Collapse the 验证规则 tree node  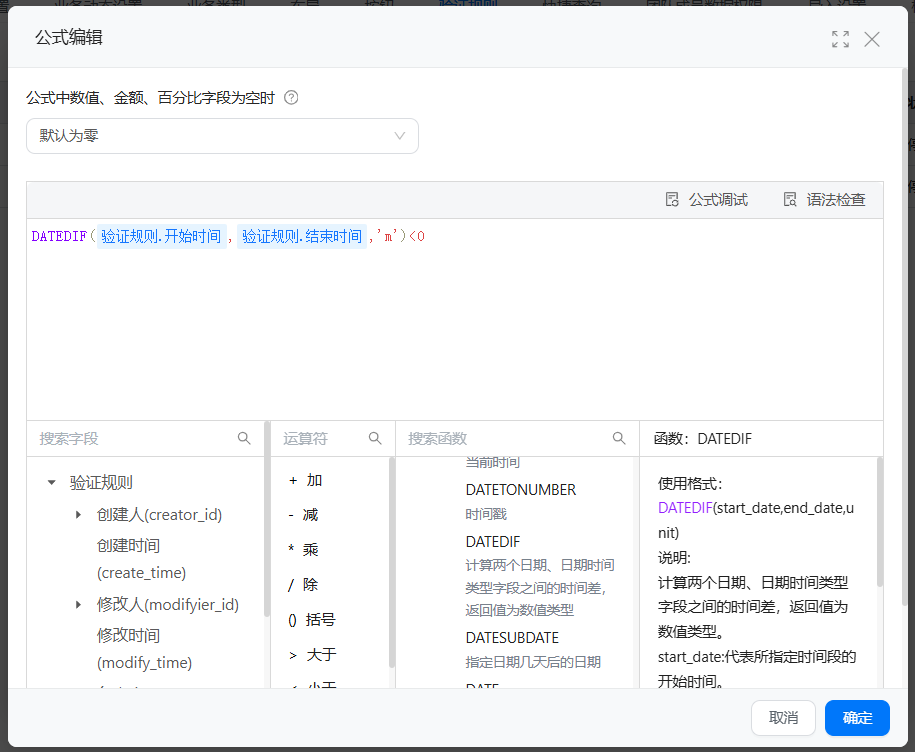coord(51,482)
